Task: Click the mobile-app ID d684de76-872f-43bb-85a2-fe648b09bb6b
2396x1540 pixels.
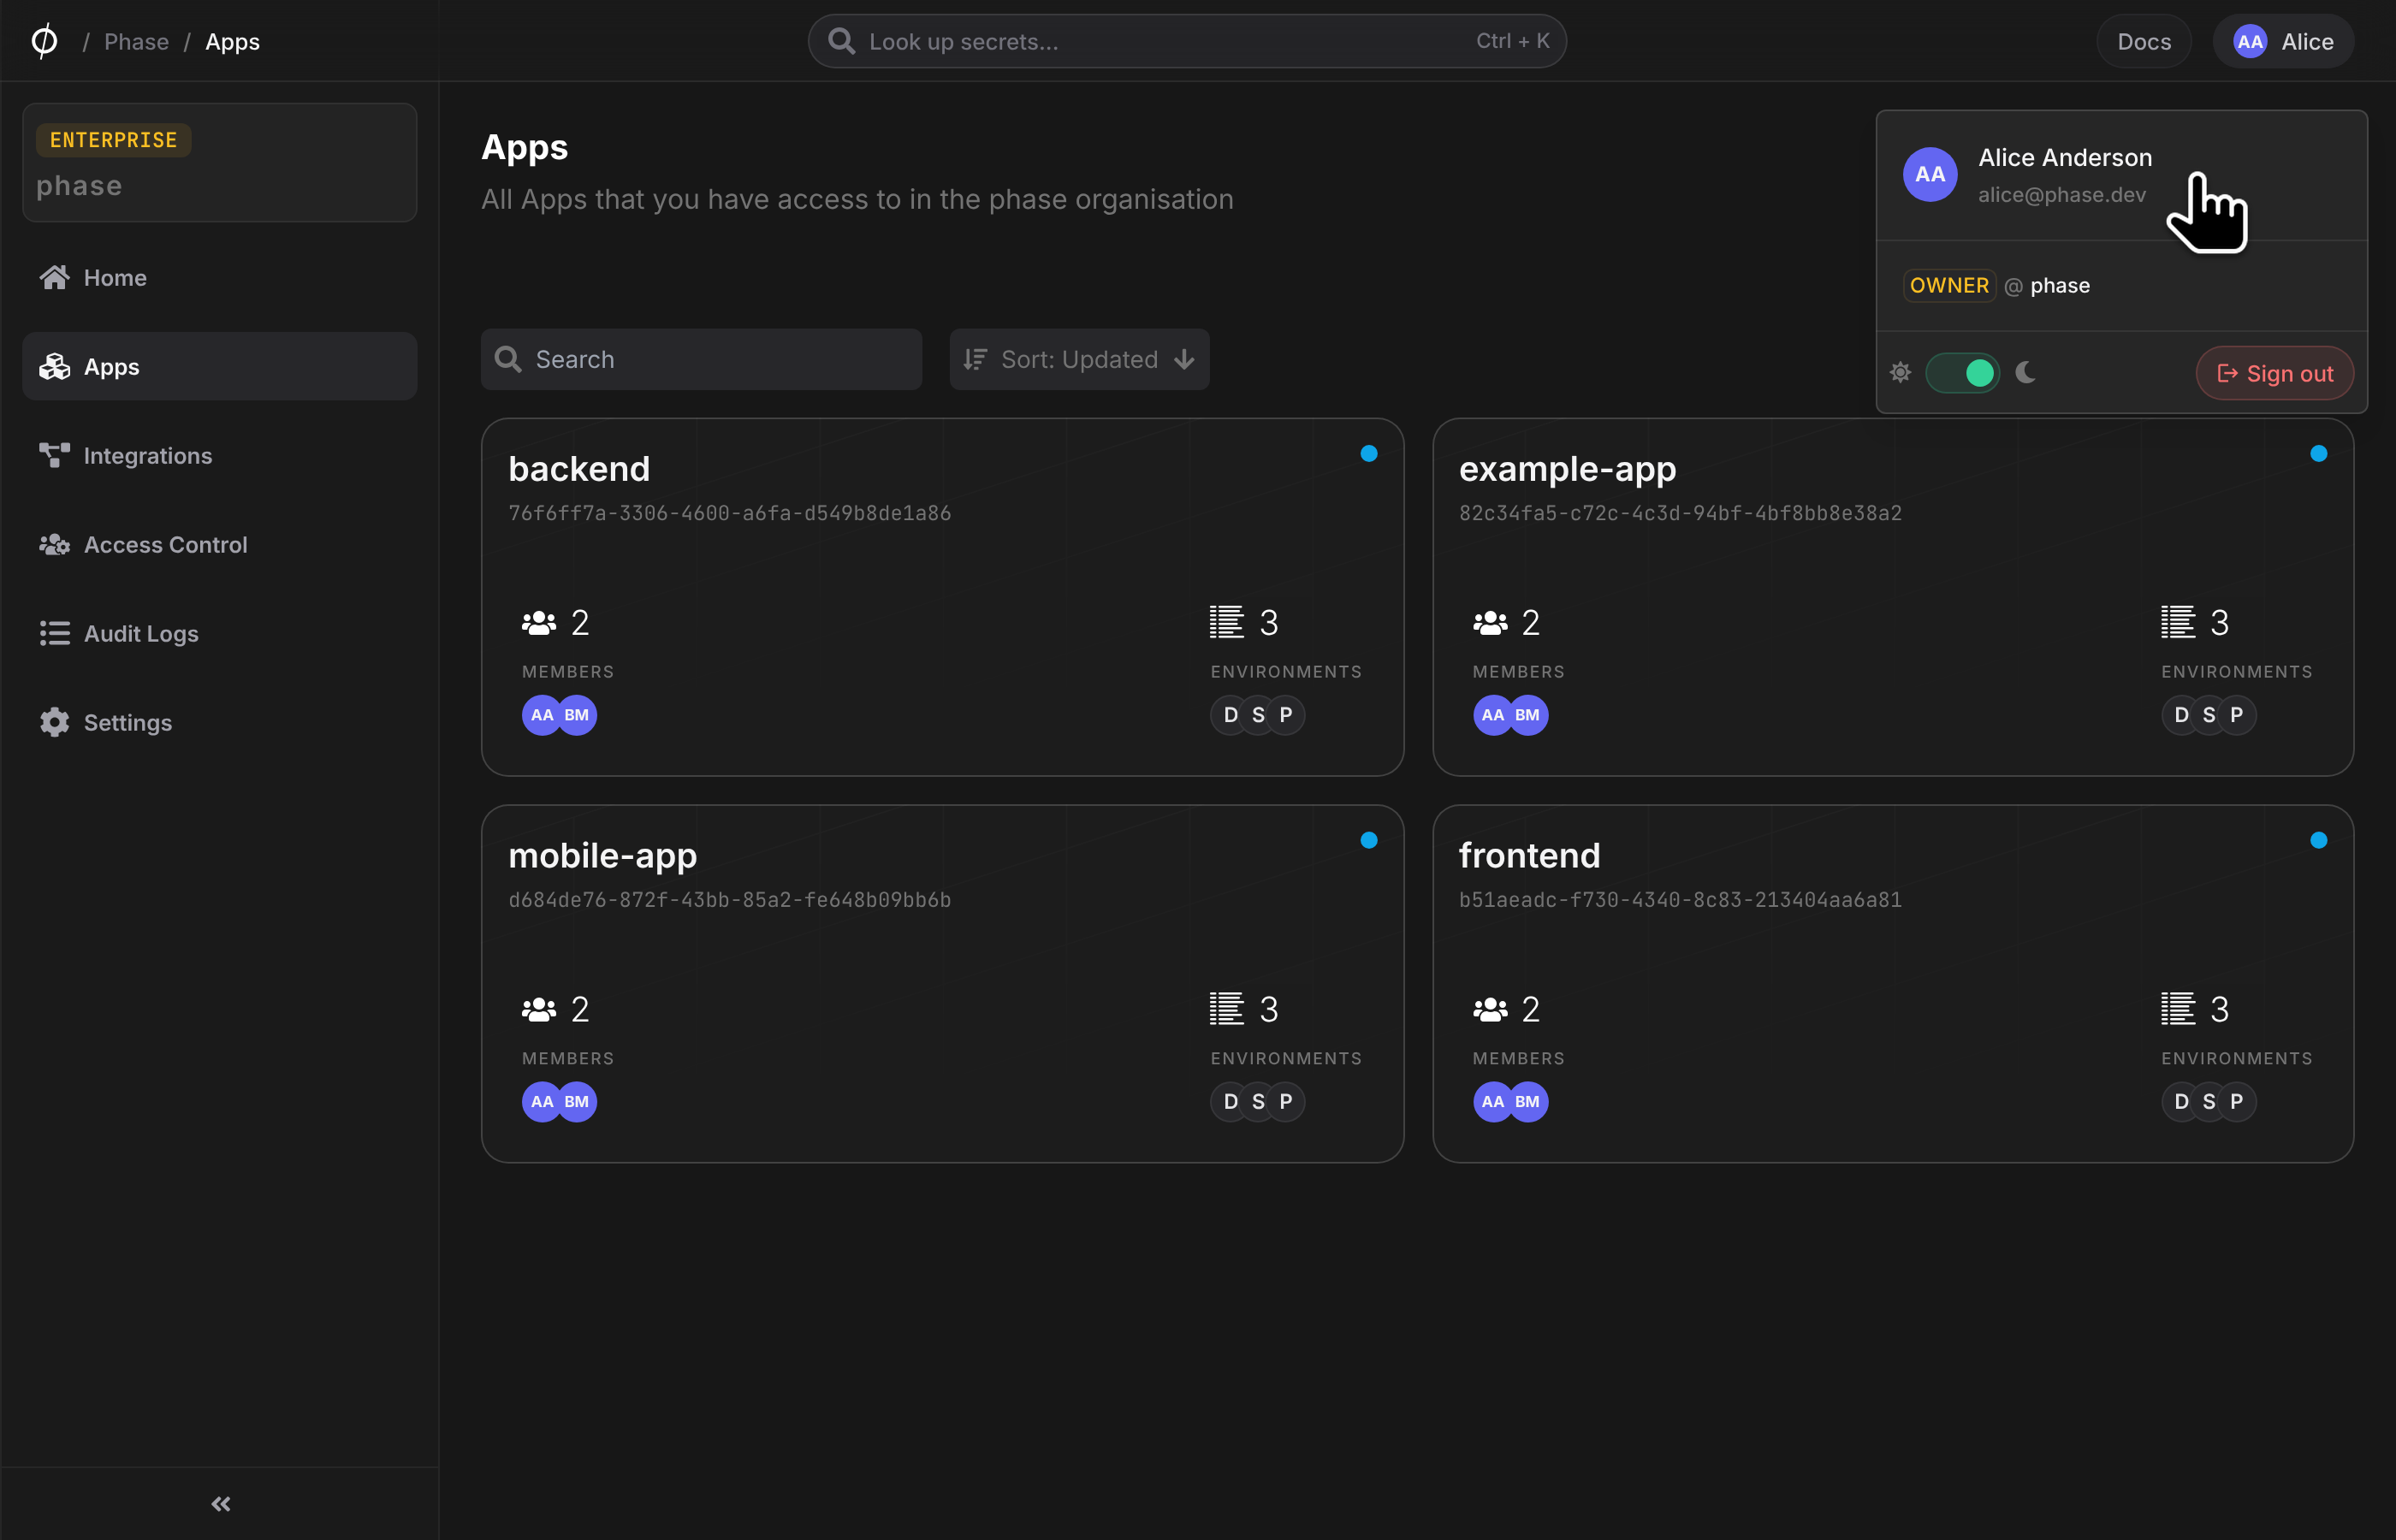Action: 729,899
